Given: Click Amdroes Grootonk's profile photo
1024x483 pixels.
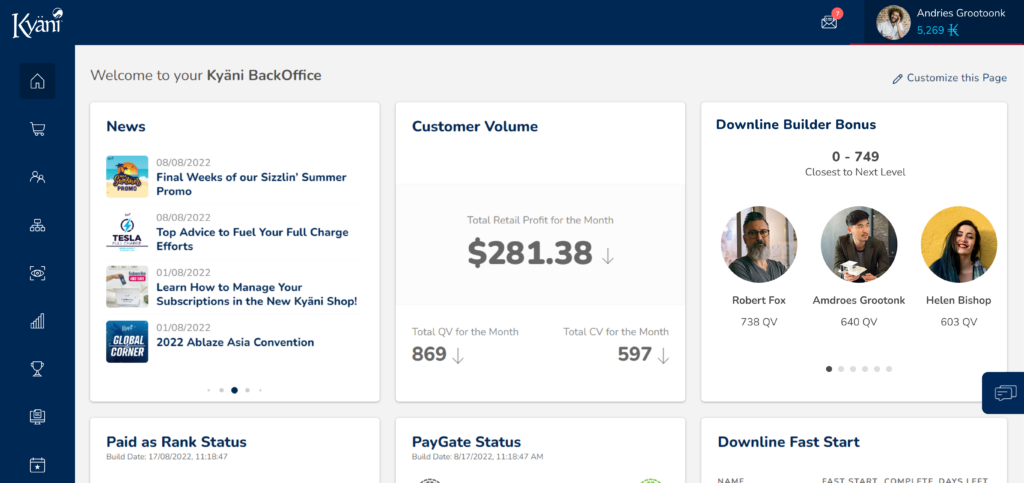Looking at the screenshot, I should tap(859, 244).
